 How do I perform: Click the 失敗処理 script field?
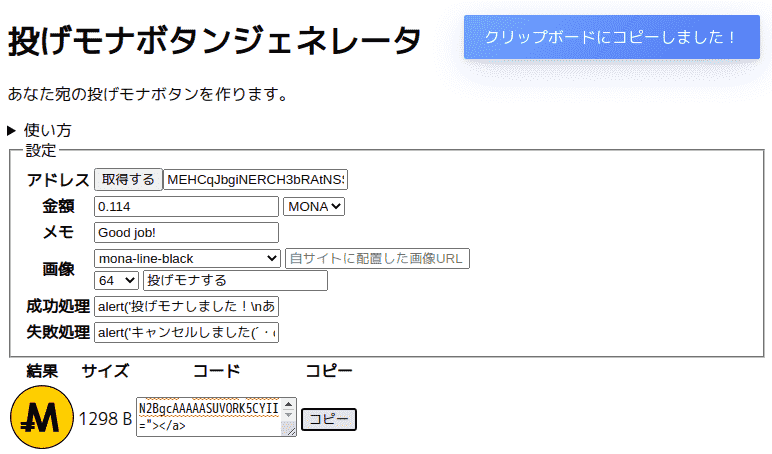tap(186, 332)
